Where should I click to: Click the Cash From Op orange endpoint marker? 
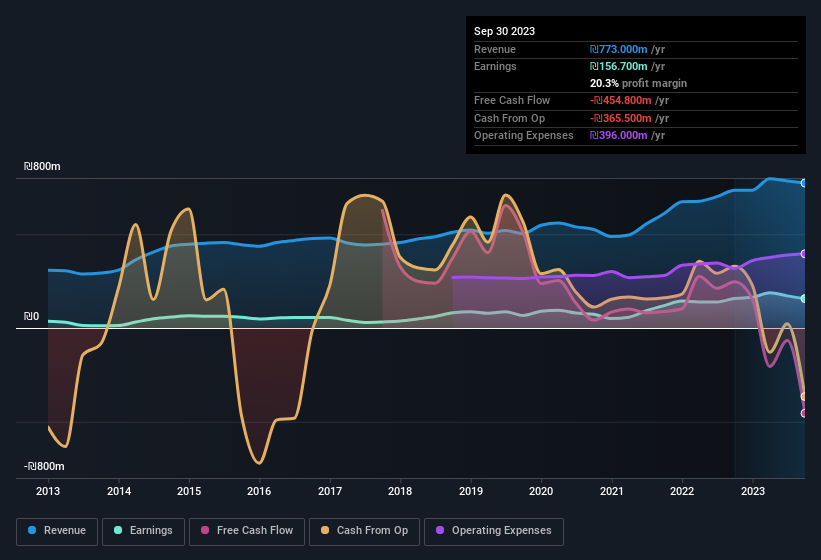tap(804, 397)
